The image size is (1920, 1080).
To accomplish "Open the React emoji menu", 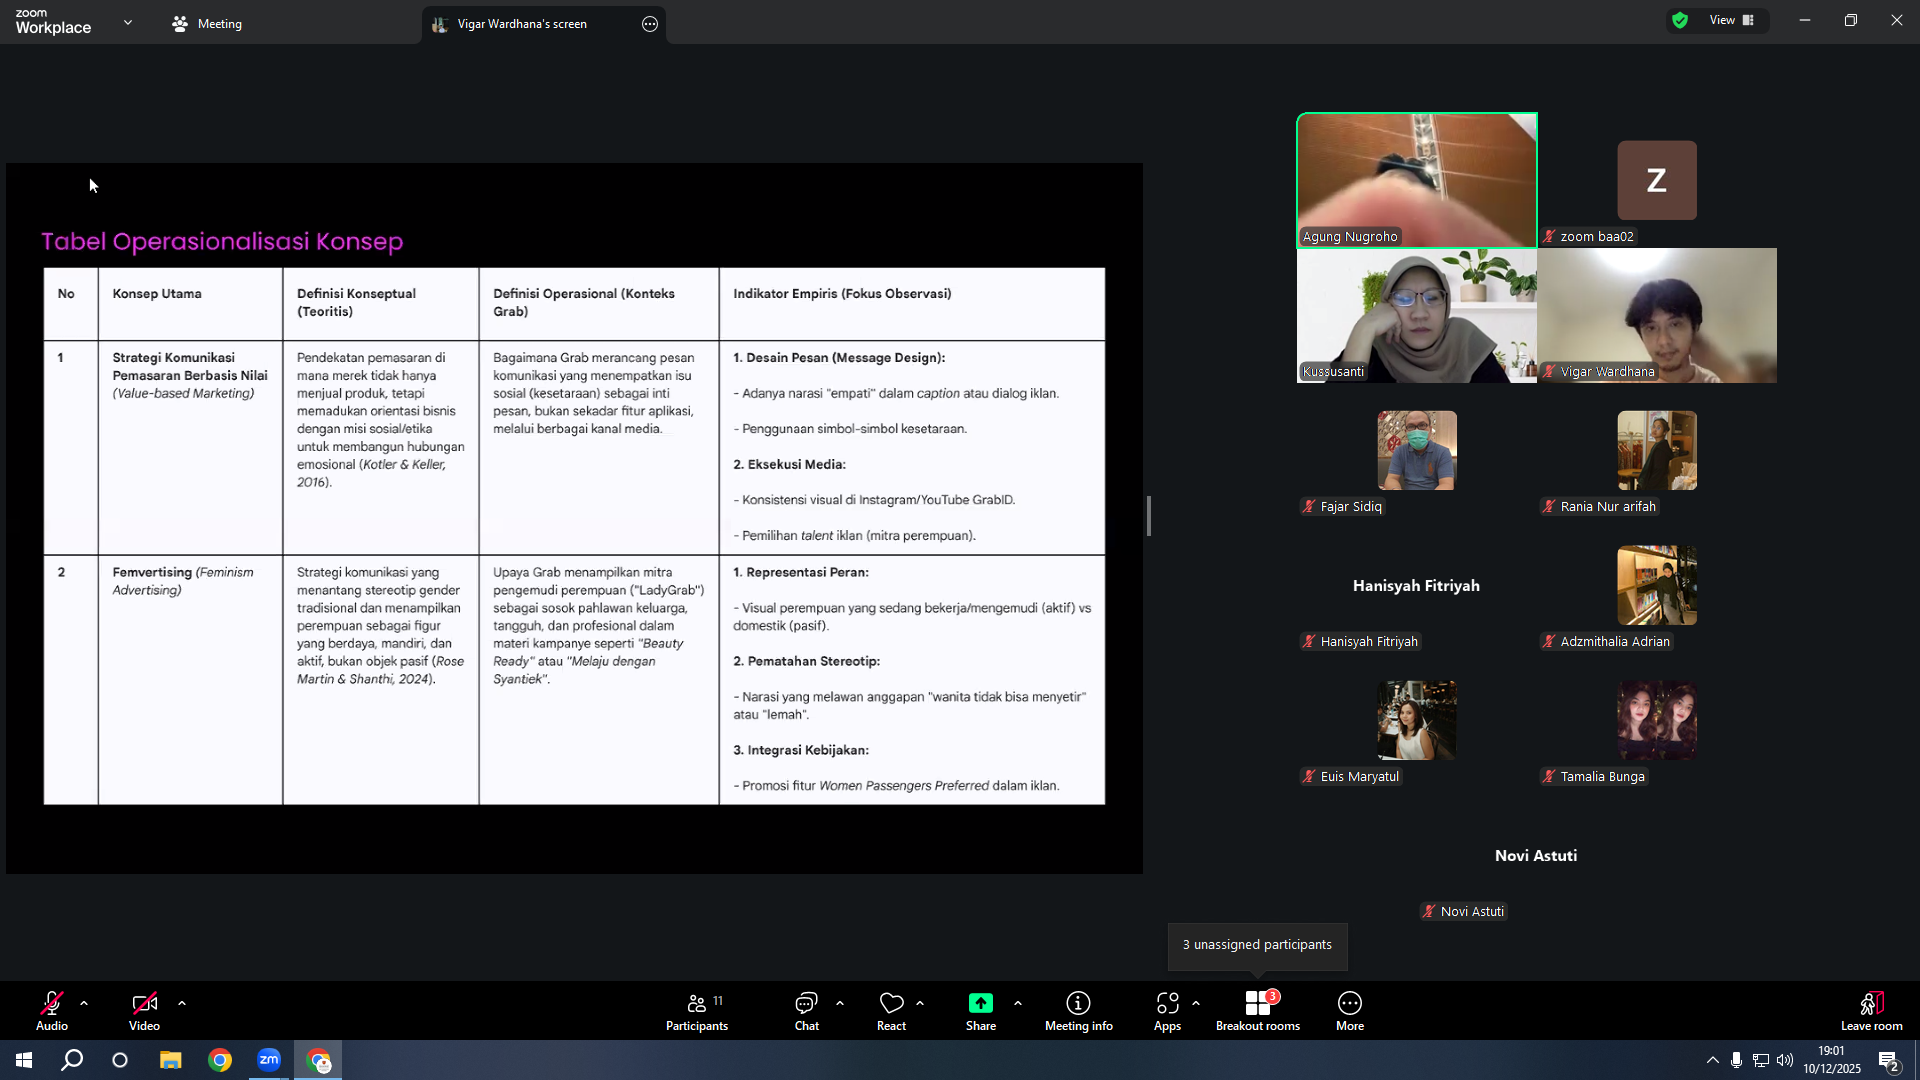I will pyautogui.click(x=891, y=1011).
